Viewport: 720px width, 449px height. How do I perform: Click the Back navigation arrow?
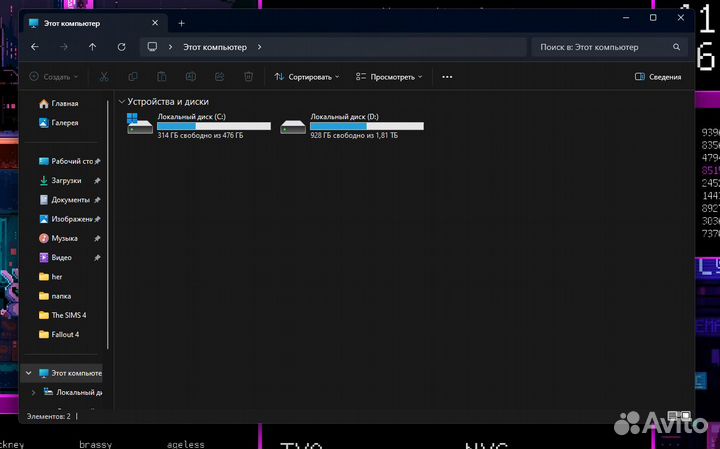click(35, 47)
